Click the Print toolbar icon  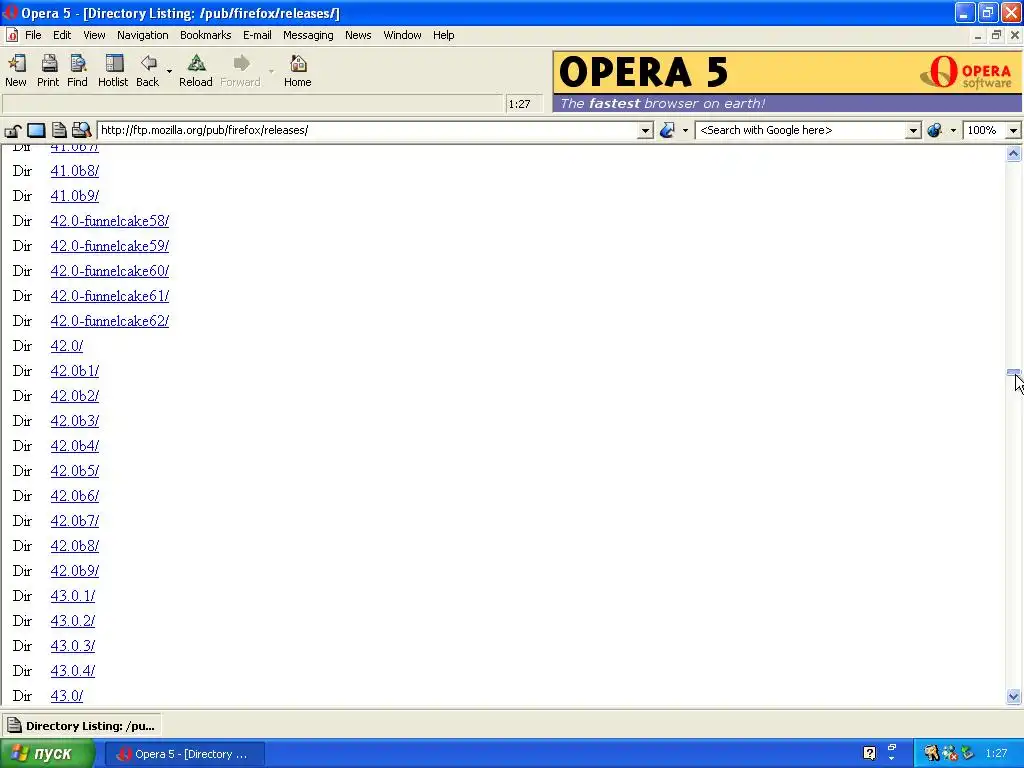point(48,71)
